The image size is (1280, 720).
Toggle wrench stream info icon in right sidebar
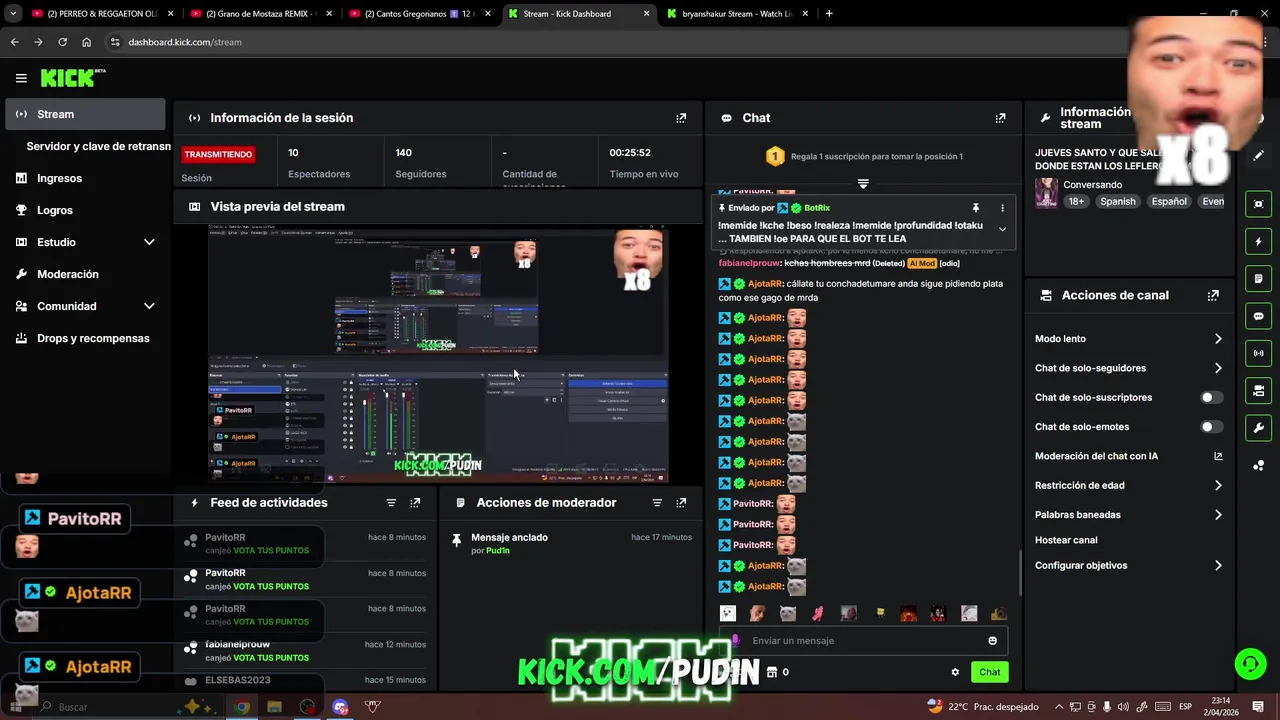(x=1258, y=428)
